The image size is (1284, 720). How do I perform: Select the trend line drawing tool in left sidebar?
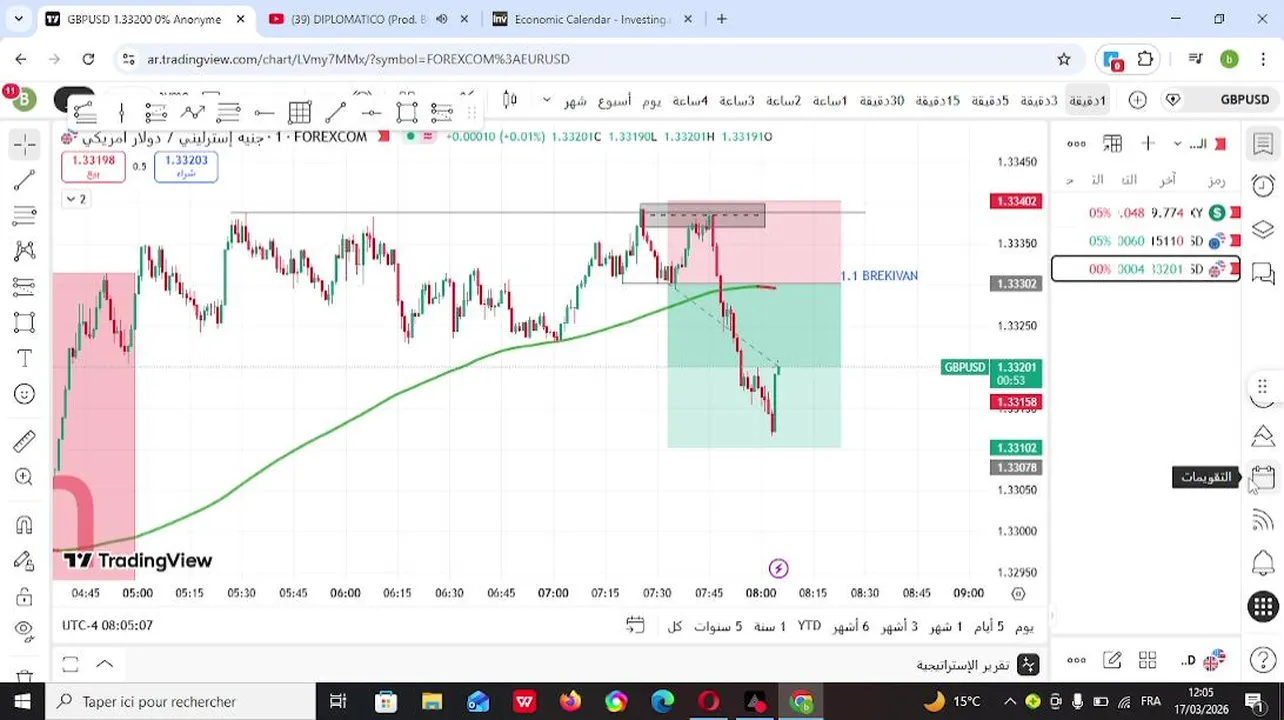tap(25, 180)
